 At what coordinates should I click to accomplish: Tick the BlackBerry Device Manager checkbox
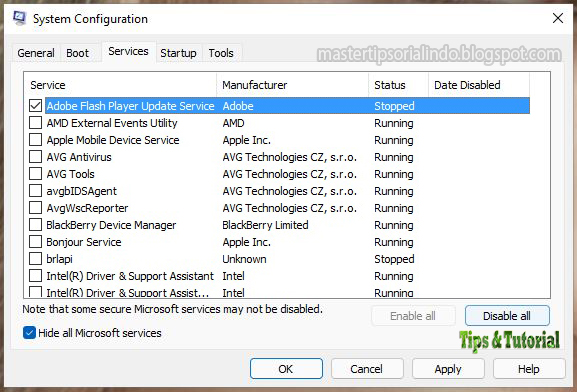pyautogui.click(x=35, y=225)
